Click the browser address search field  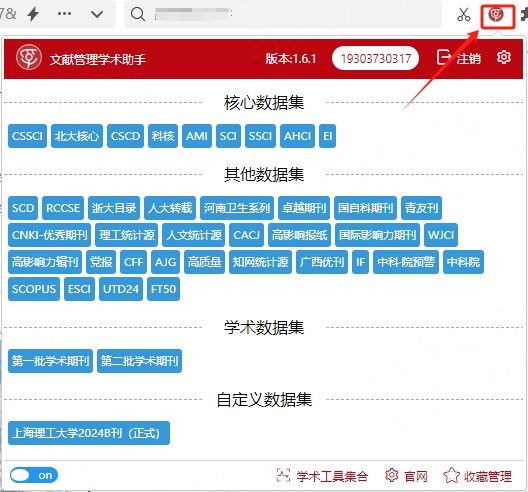[x=283, y=14]
